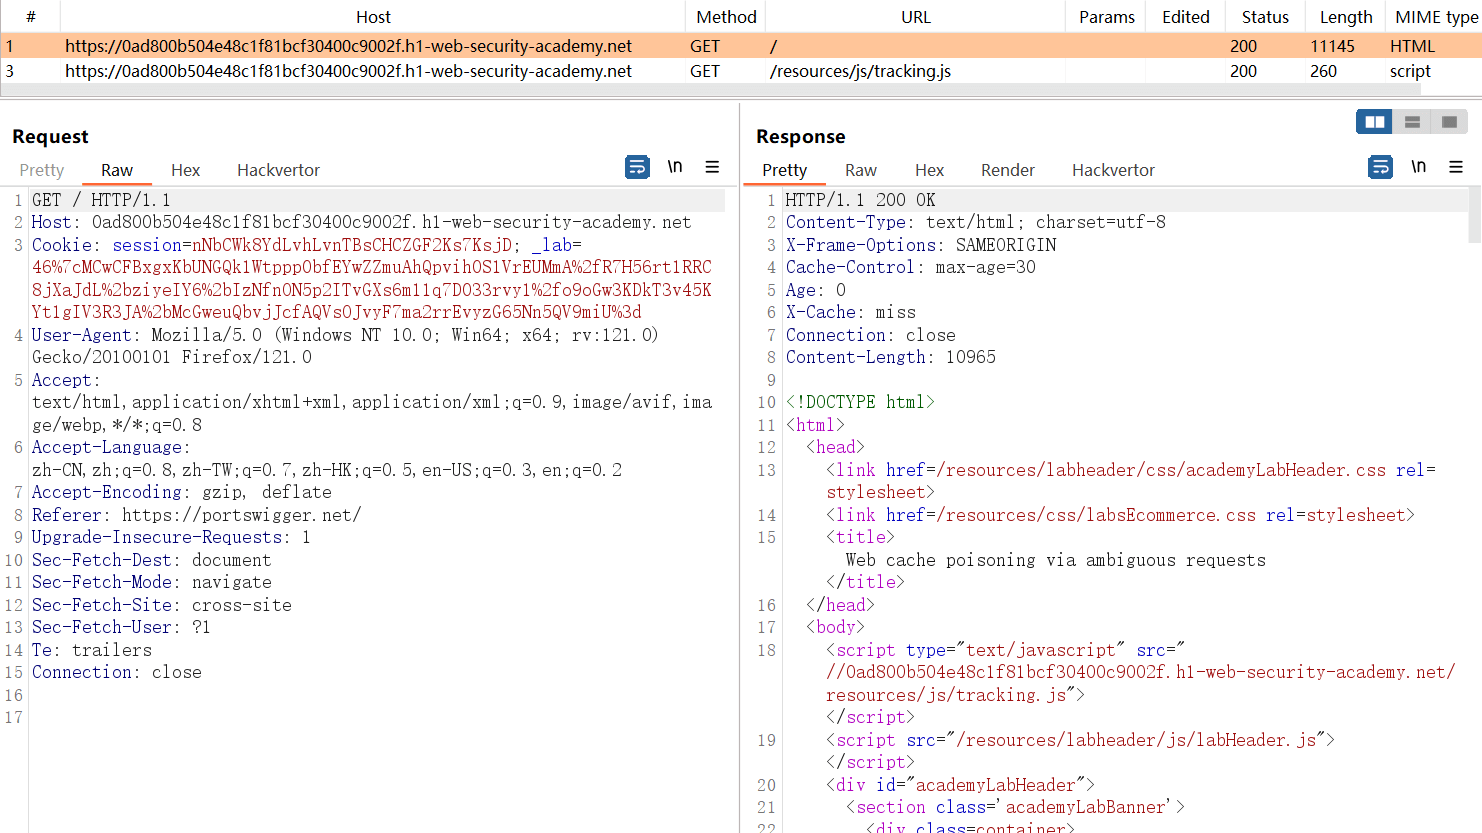This screenshot has width=1482, height=833.
Task: Switch Request view to Pretty tab
Action: (x=41, y=170)
